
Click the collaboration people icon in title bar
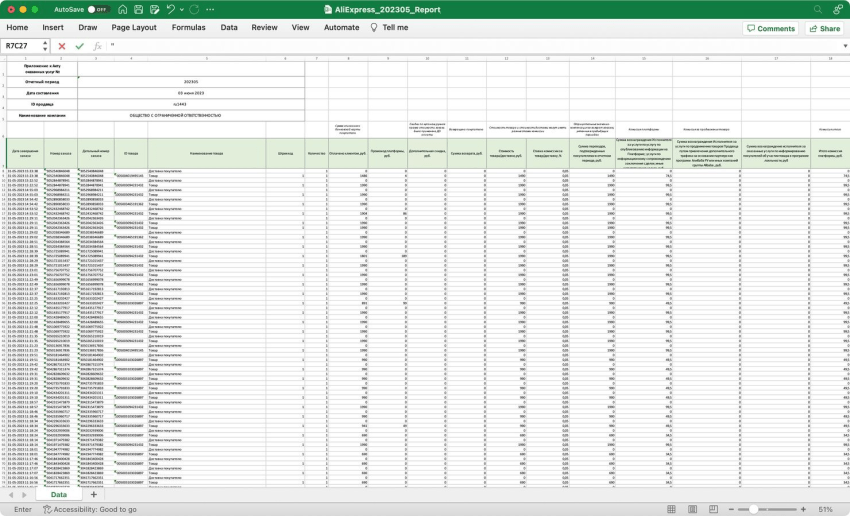pyautogui.click(x=838, y=9)
